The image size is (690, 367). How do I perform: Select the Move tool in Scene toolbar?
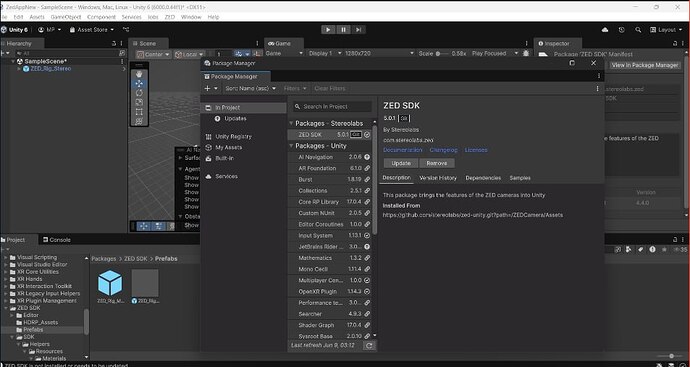139,84
